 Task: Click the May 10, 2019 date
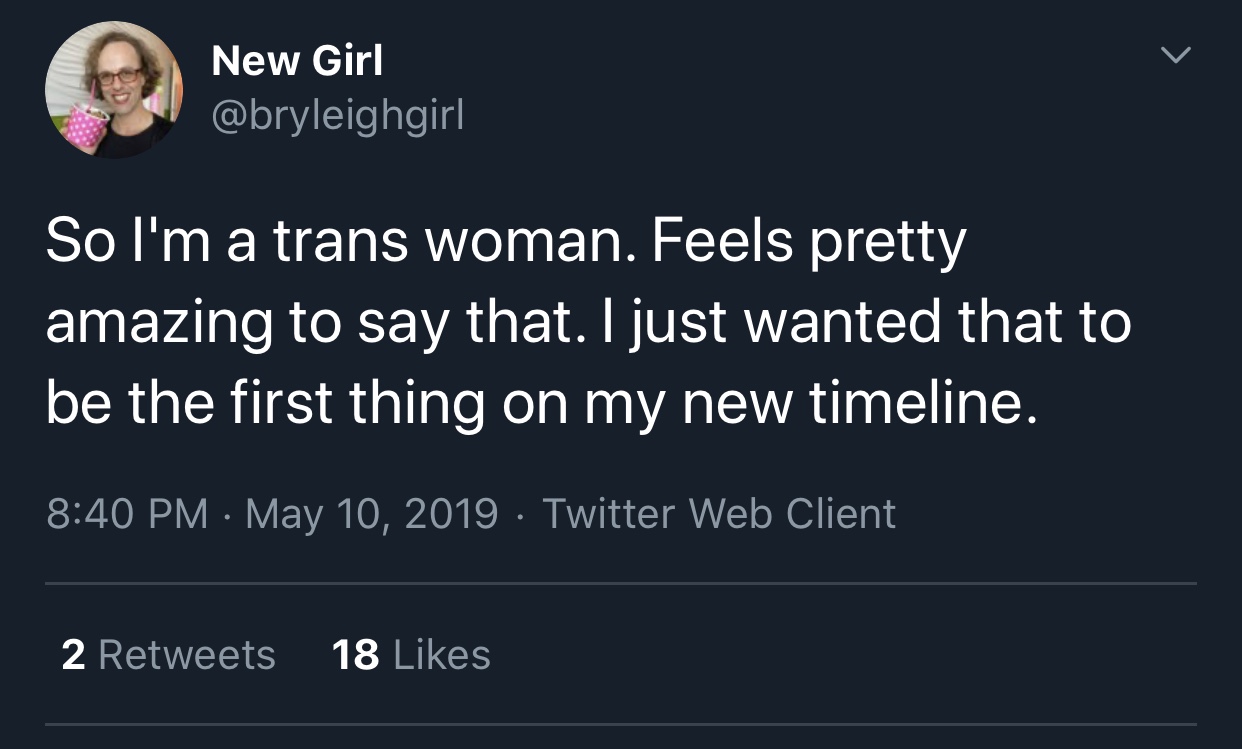[371, 514]
